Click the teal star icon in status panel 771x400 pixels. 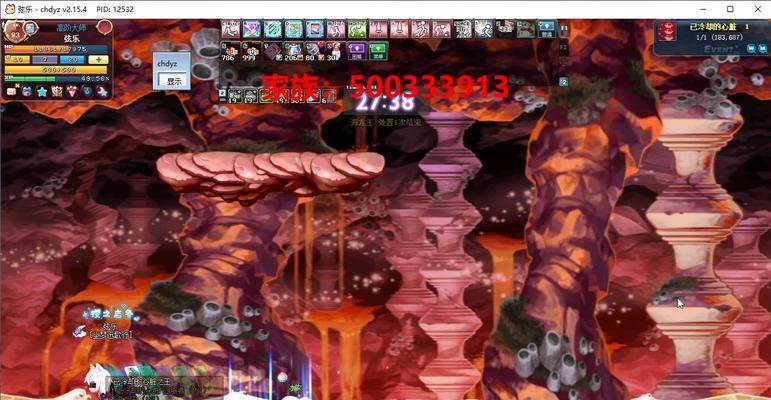[x=42, y=92]
